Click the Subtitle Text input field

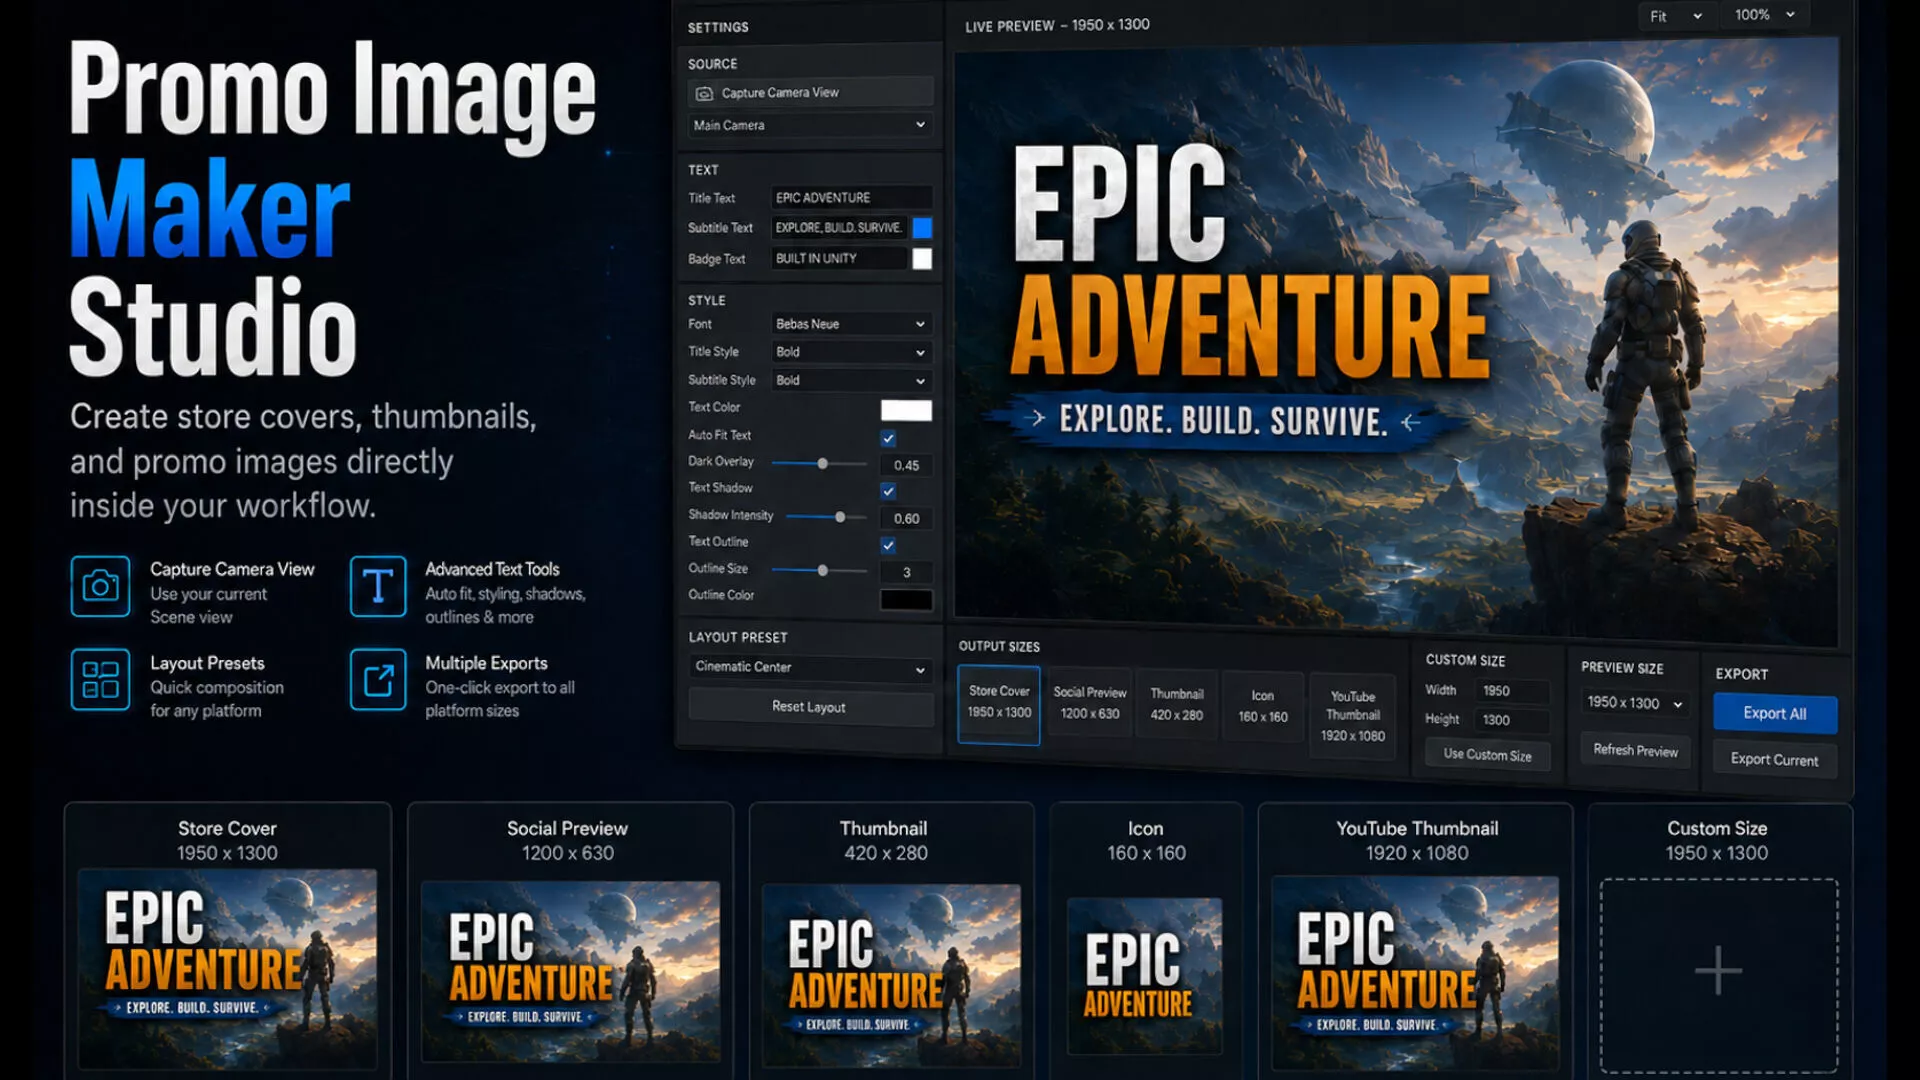coord(839,228)
